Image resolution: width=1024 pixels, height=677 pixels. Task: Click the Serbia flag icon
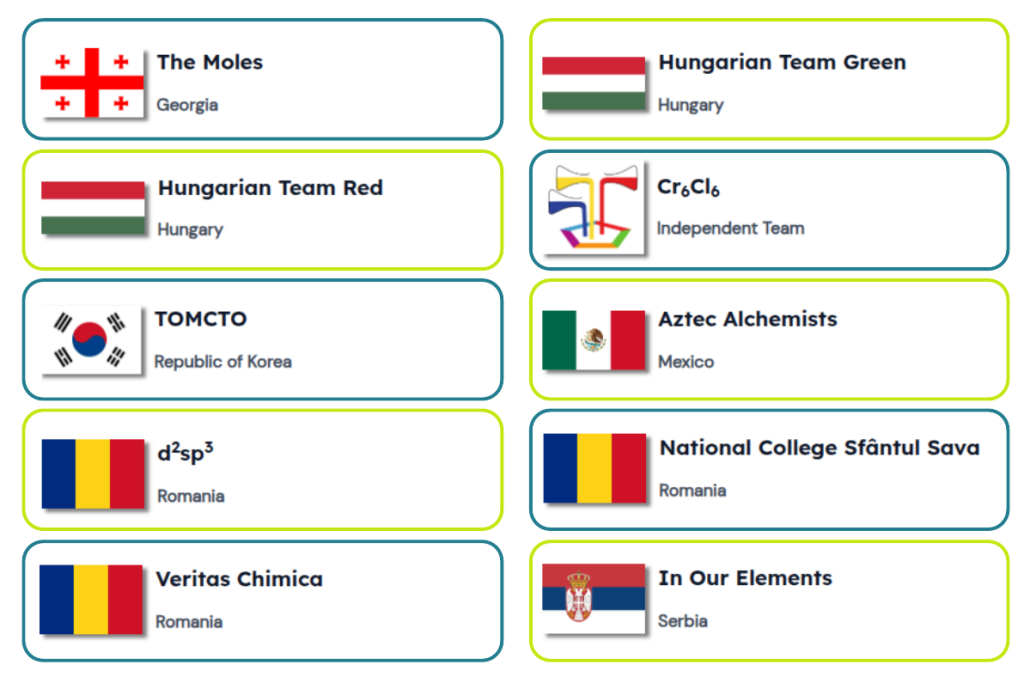(x=594, y=598)
